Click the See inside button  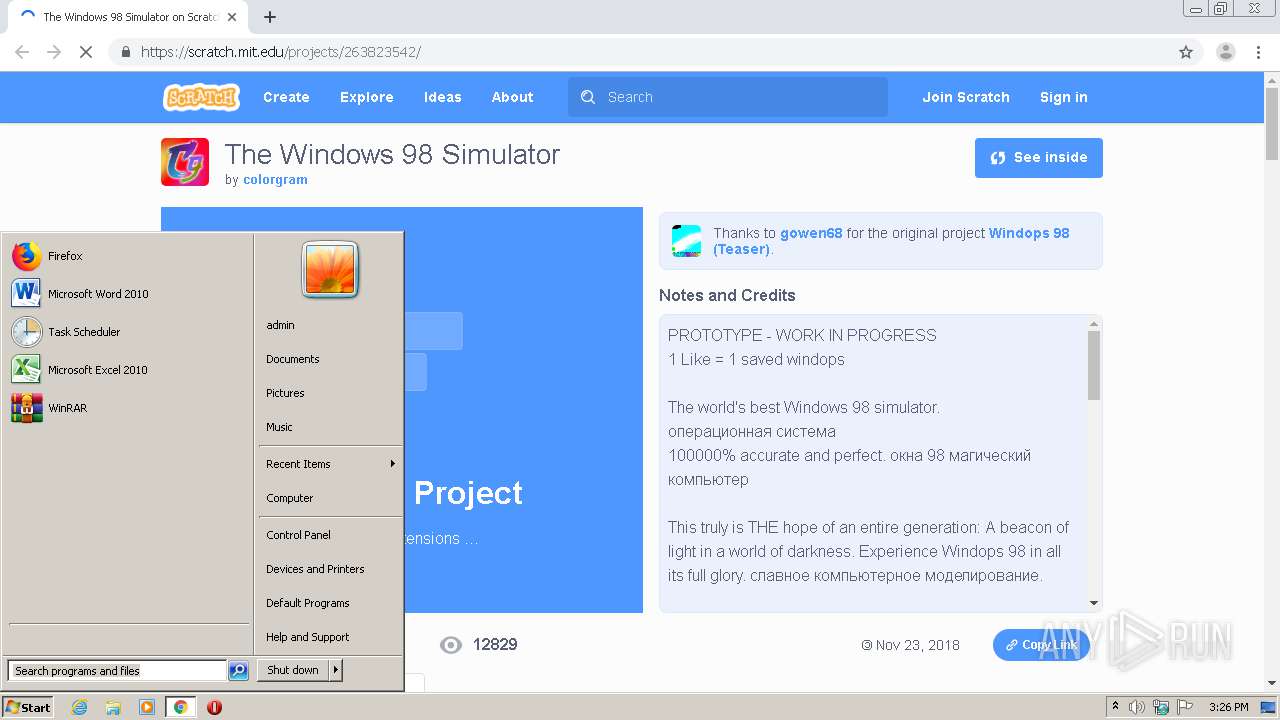coord(1039,158)
